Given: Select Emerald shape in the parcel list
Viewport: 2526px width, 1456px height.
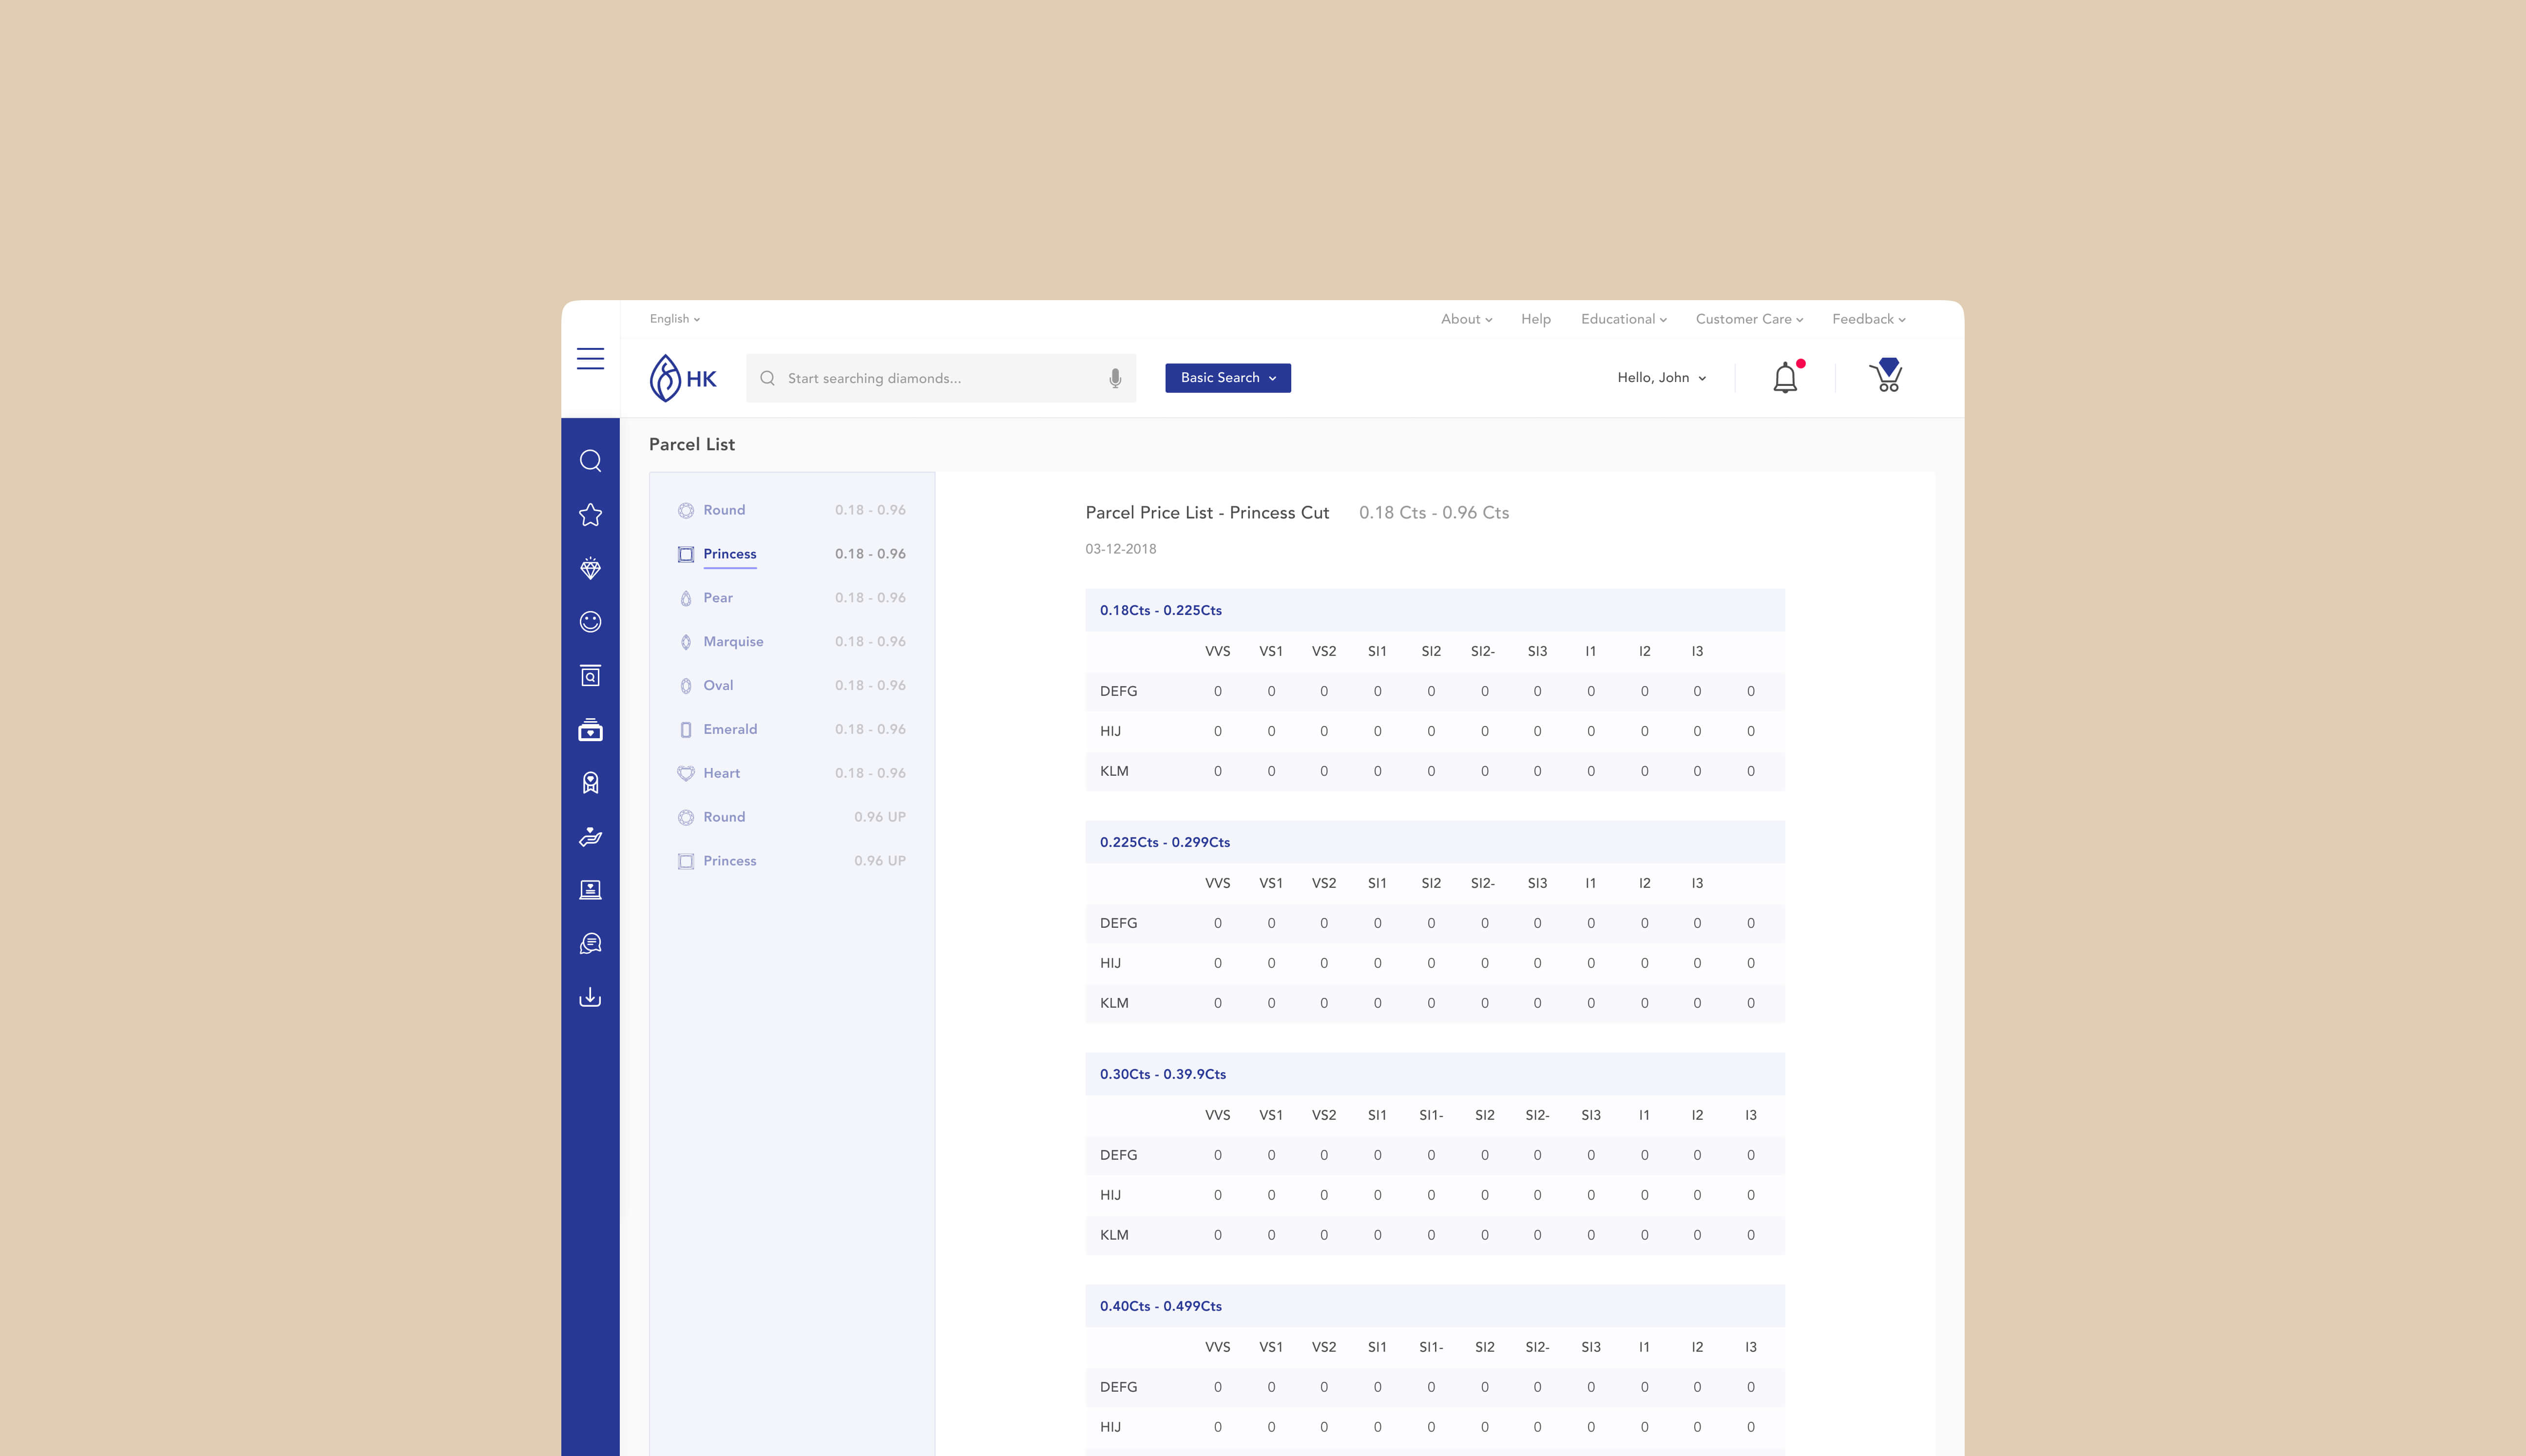Looking at the screenshot, I should pos(729,729).
